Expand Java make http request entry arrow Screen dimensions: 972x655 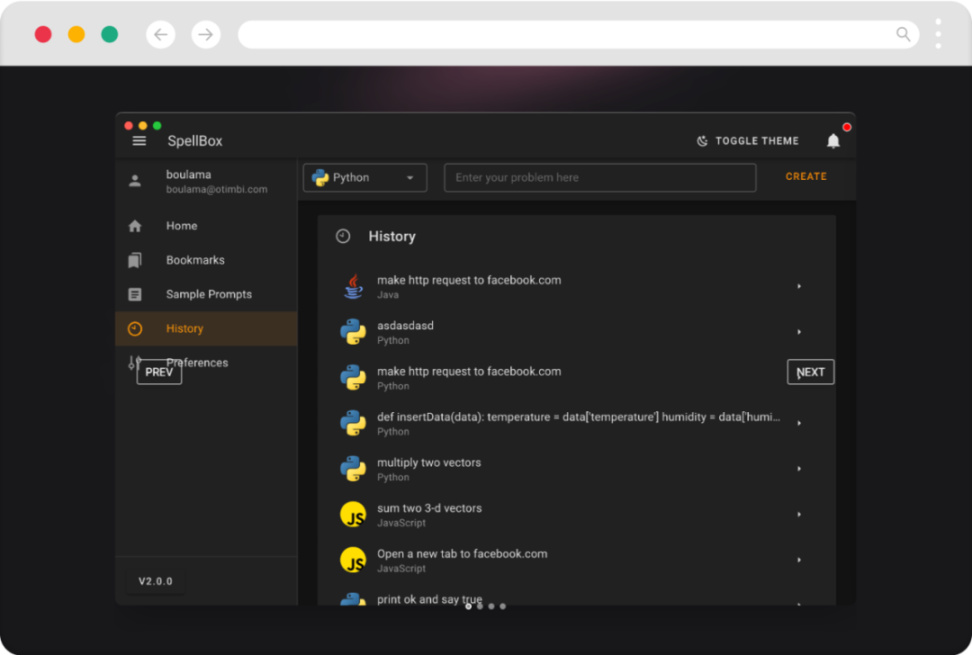click(799, 286)
